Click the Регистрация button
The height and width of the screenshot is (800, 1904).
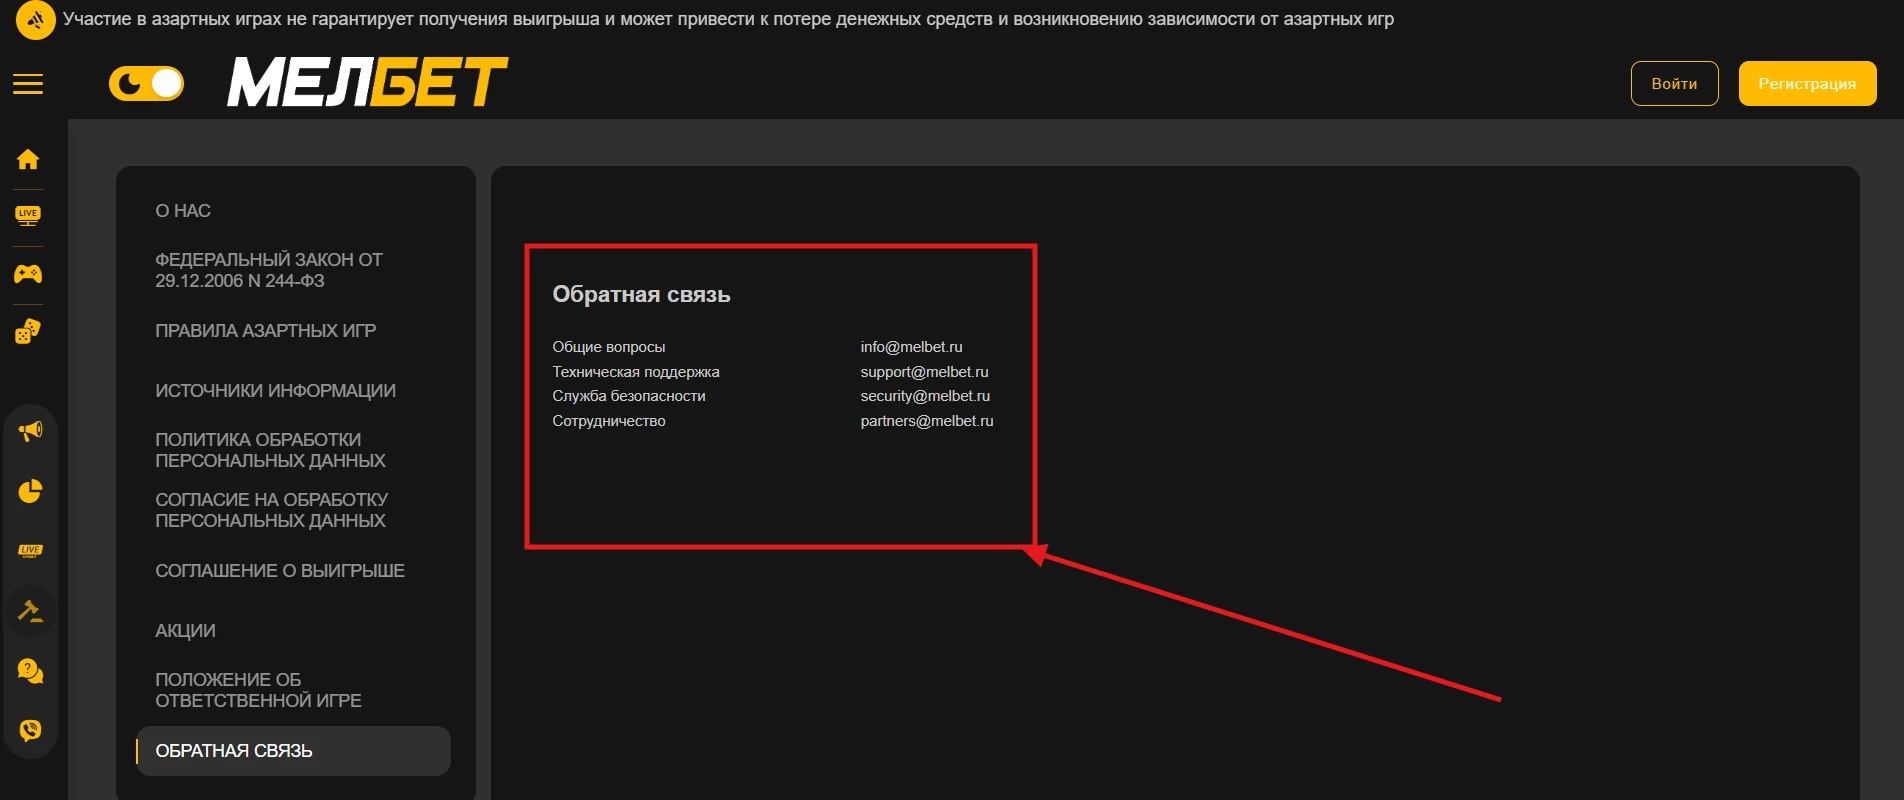tap(1807, 84)
